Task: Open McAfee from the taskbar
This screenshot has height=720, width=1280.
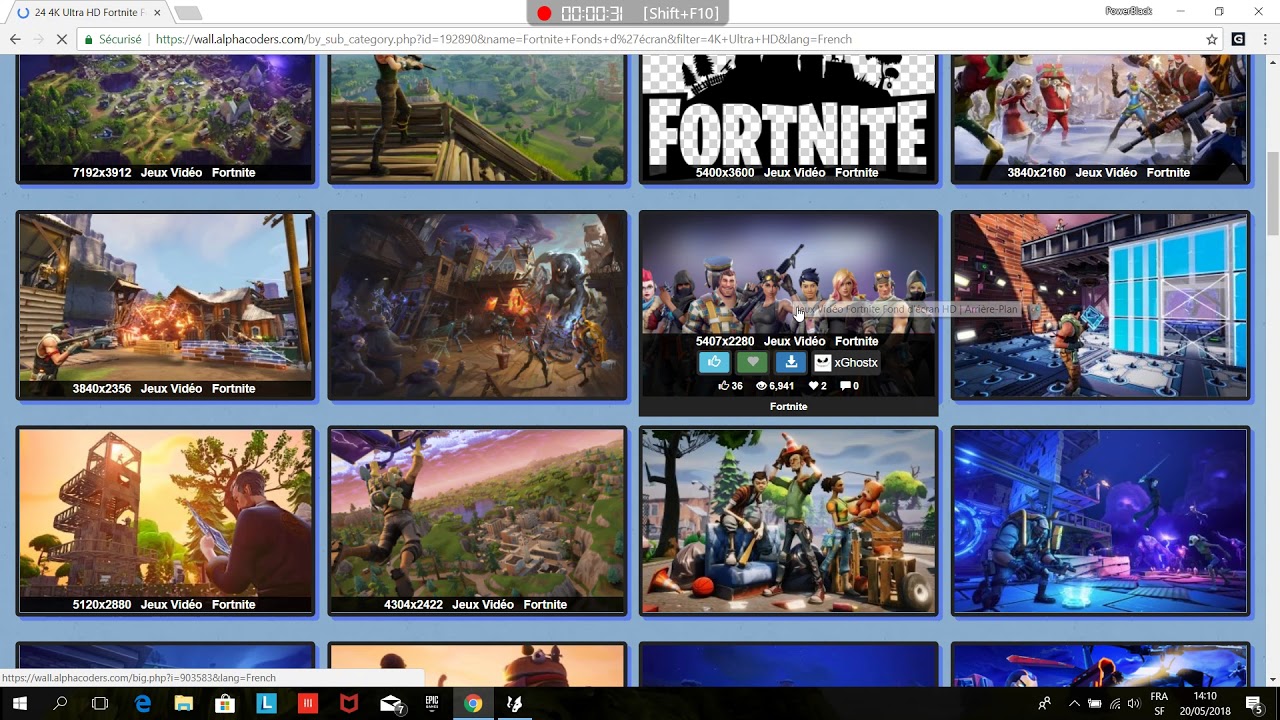Action: click(x=349, y=703)
